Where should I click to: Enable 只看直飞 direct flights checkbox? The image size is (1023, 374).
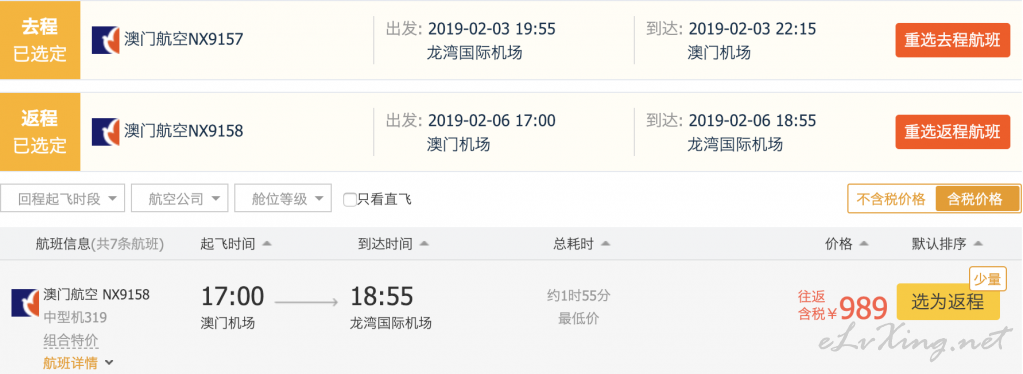pyautogui.click(x=350, y=200)
